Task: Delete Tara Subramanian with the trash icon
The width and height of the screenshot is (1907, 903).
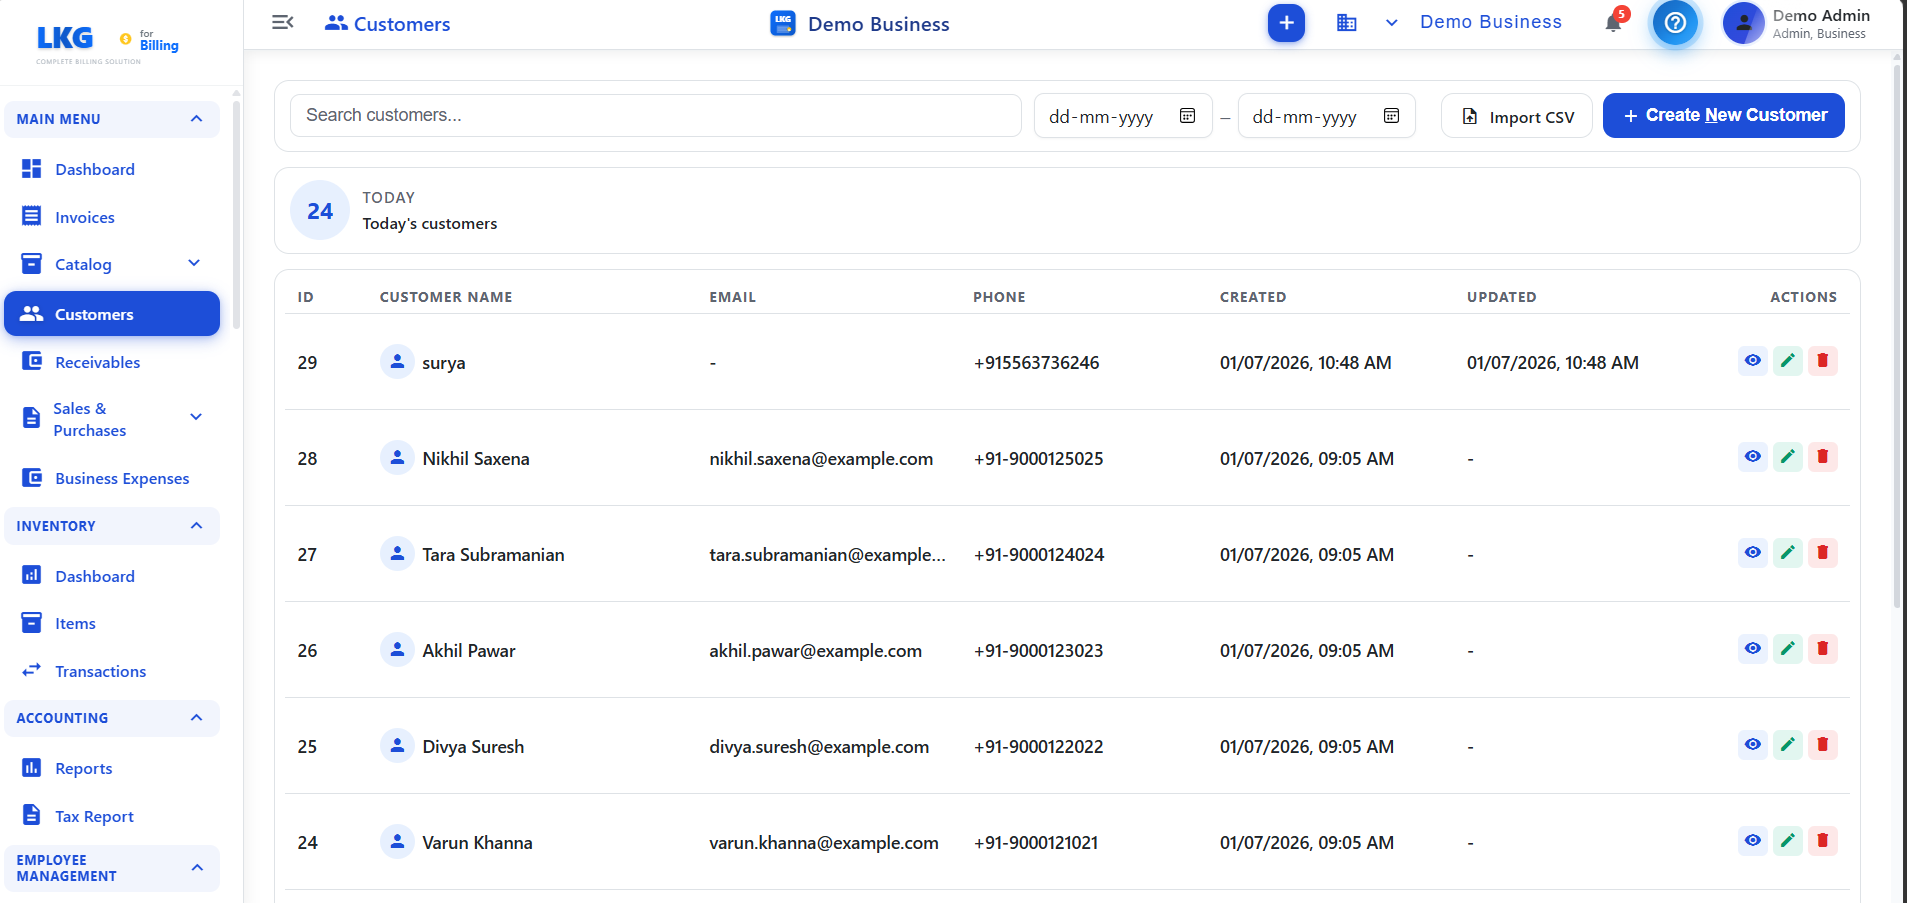Action: [x=1823, y=553]
